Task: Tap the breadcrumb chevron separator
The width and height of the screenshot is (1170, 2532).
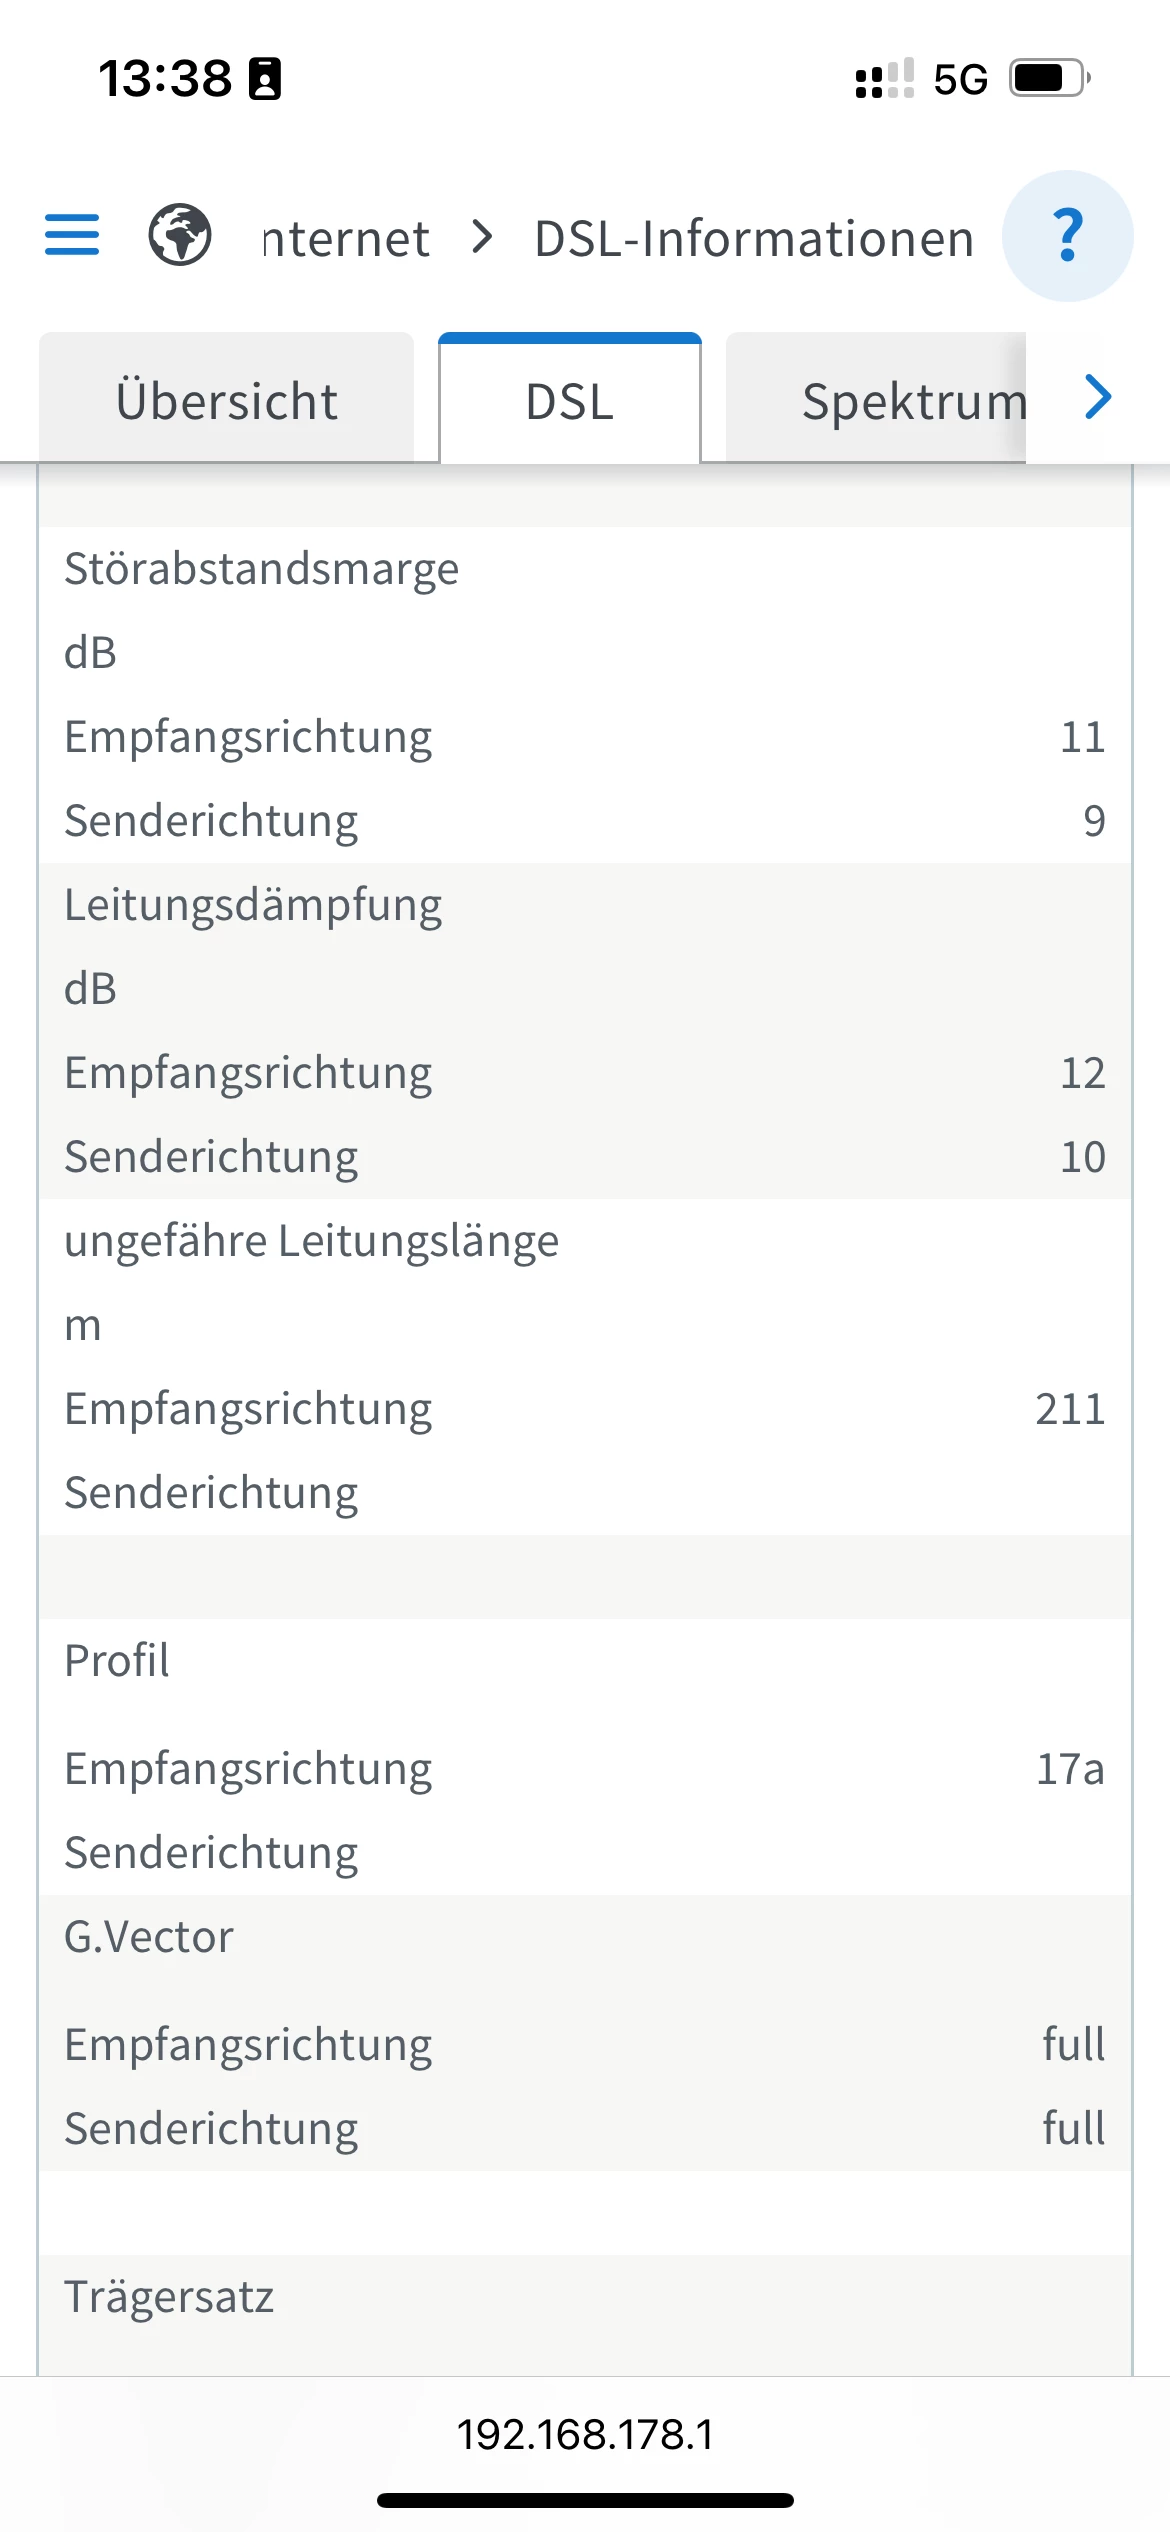Action: (x=483, y=238)
